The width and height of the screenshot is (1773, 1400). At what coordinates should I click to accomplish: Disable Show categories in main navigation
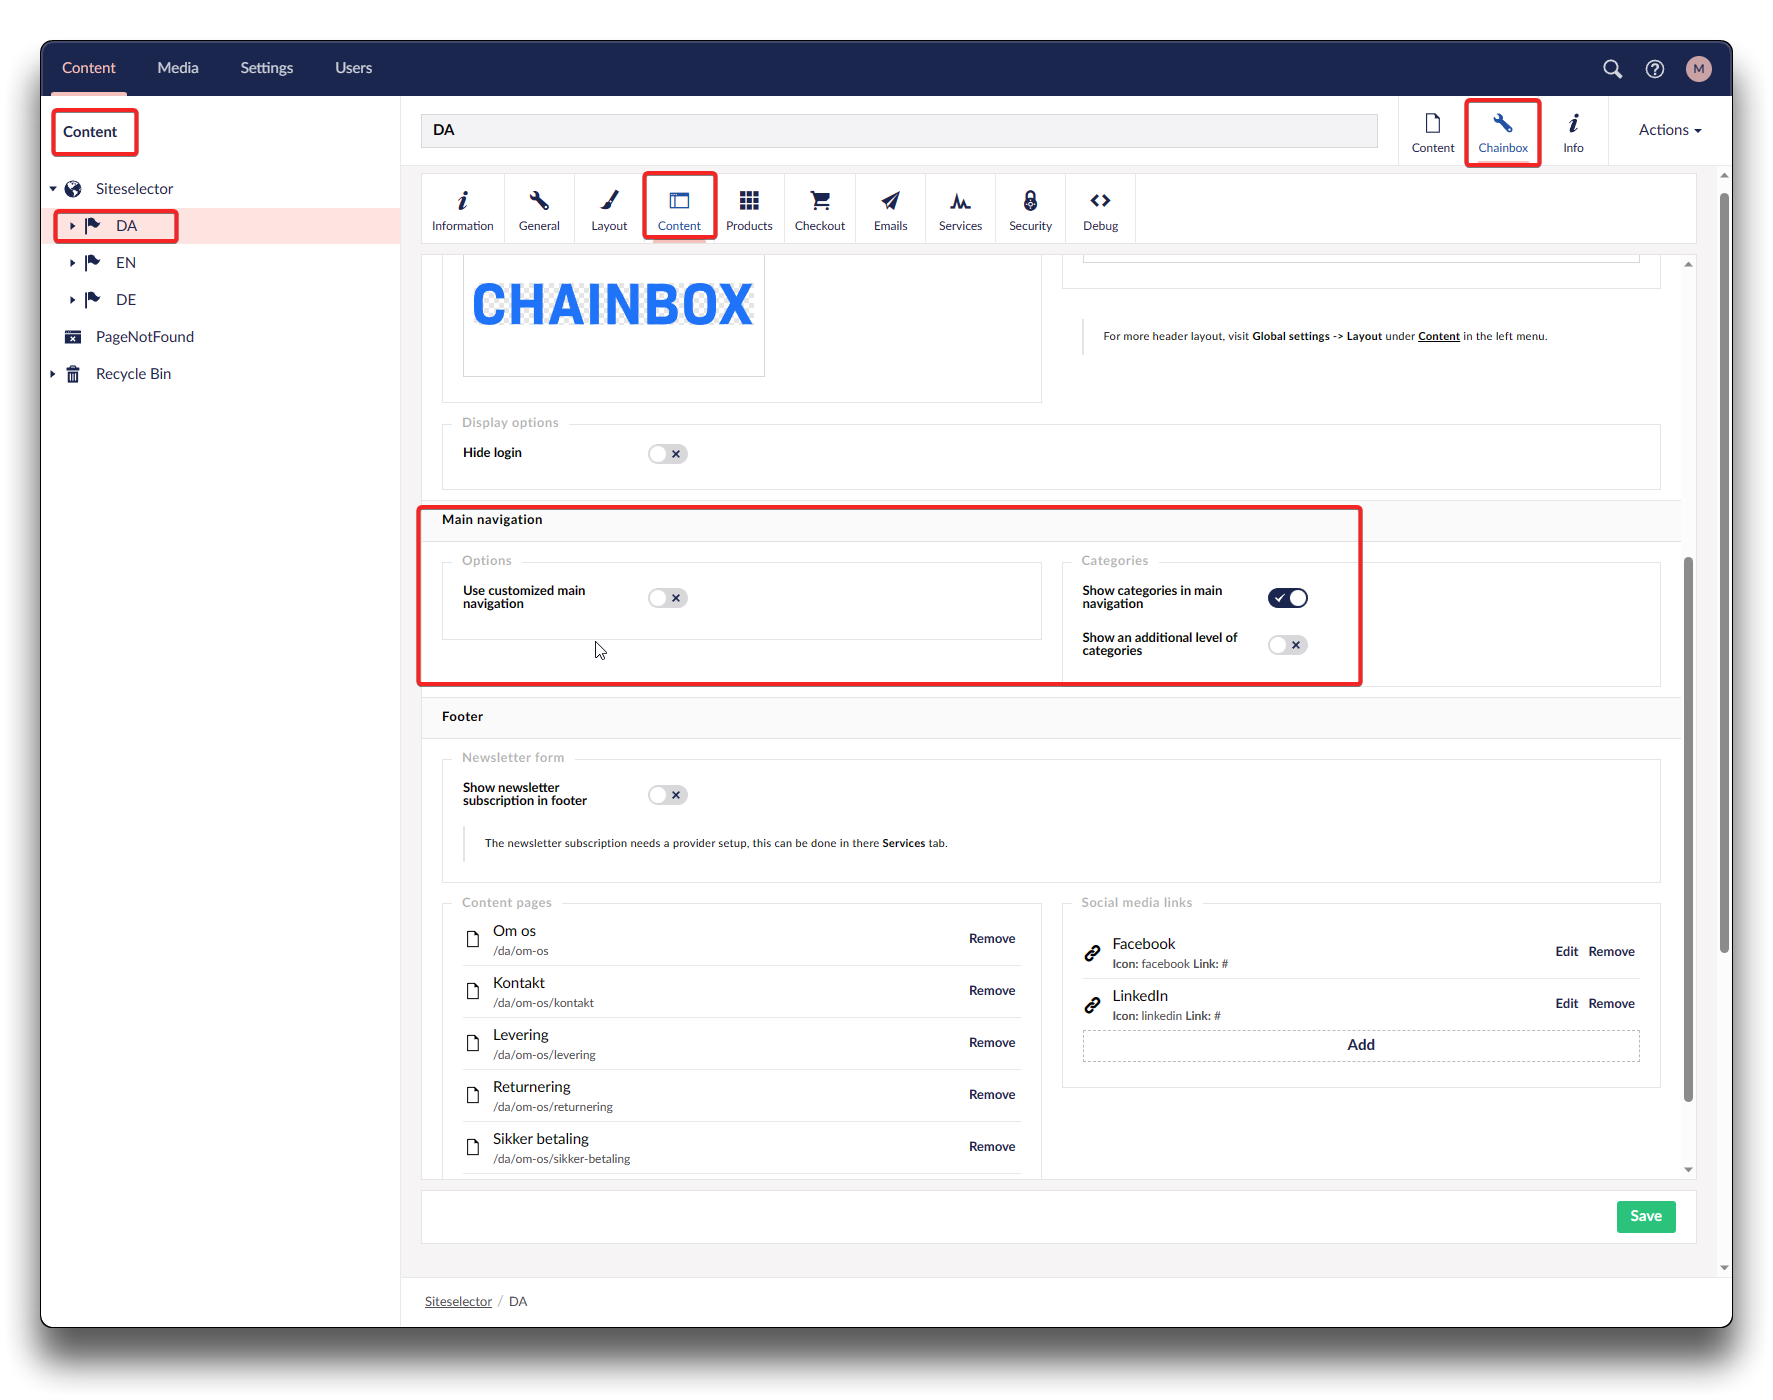pyautogui.click(x=1287, y=598)
